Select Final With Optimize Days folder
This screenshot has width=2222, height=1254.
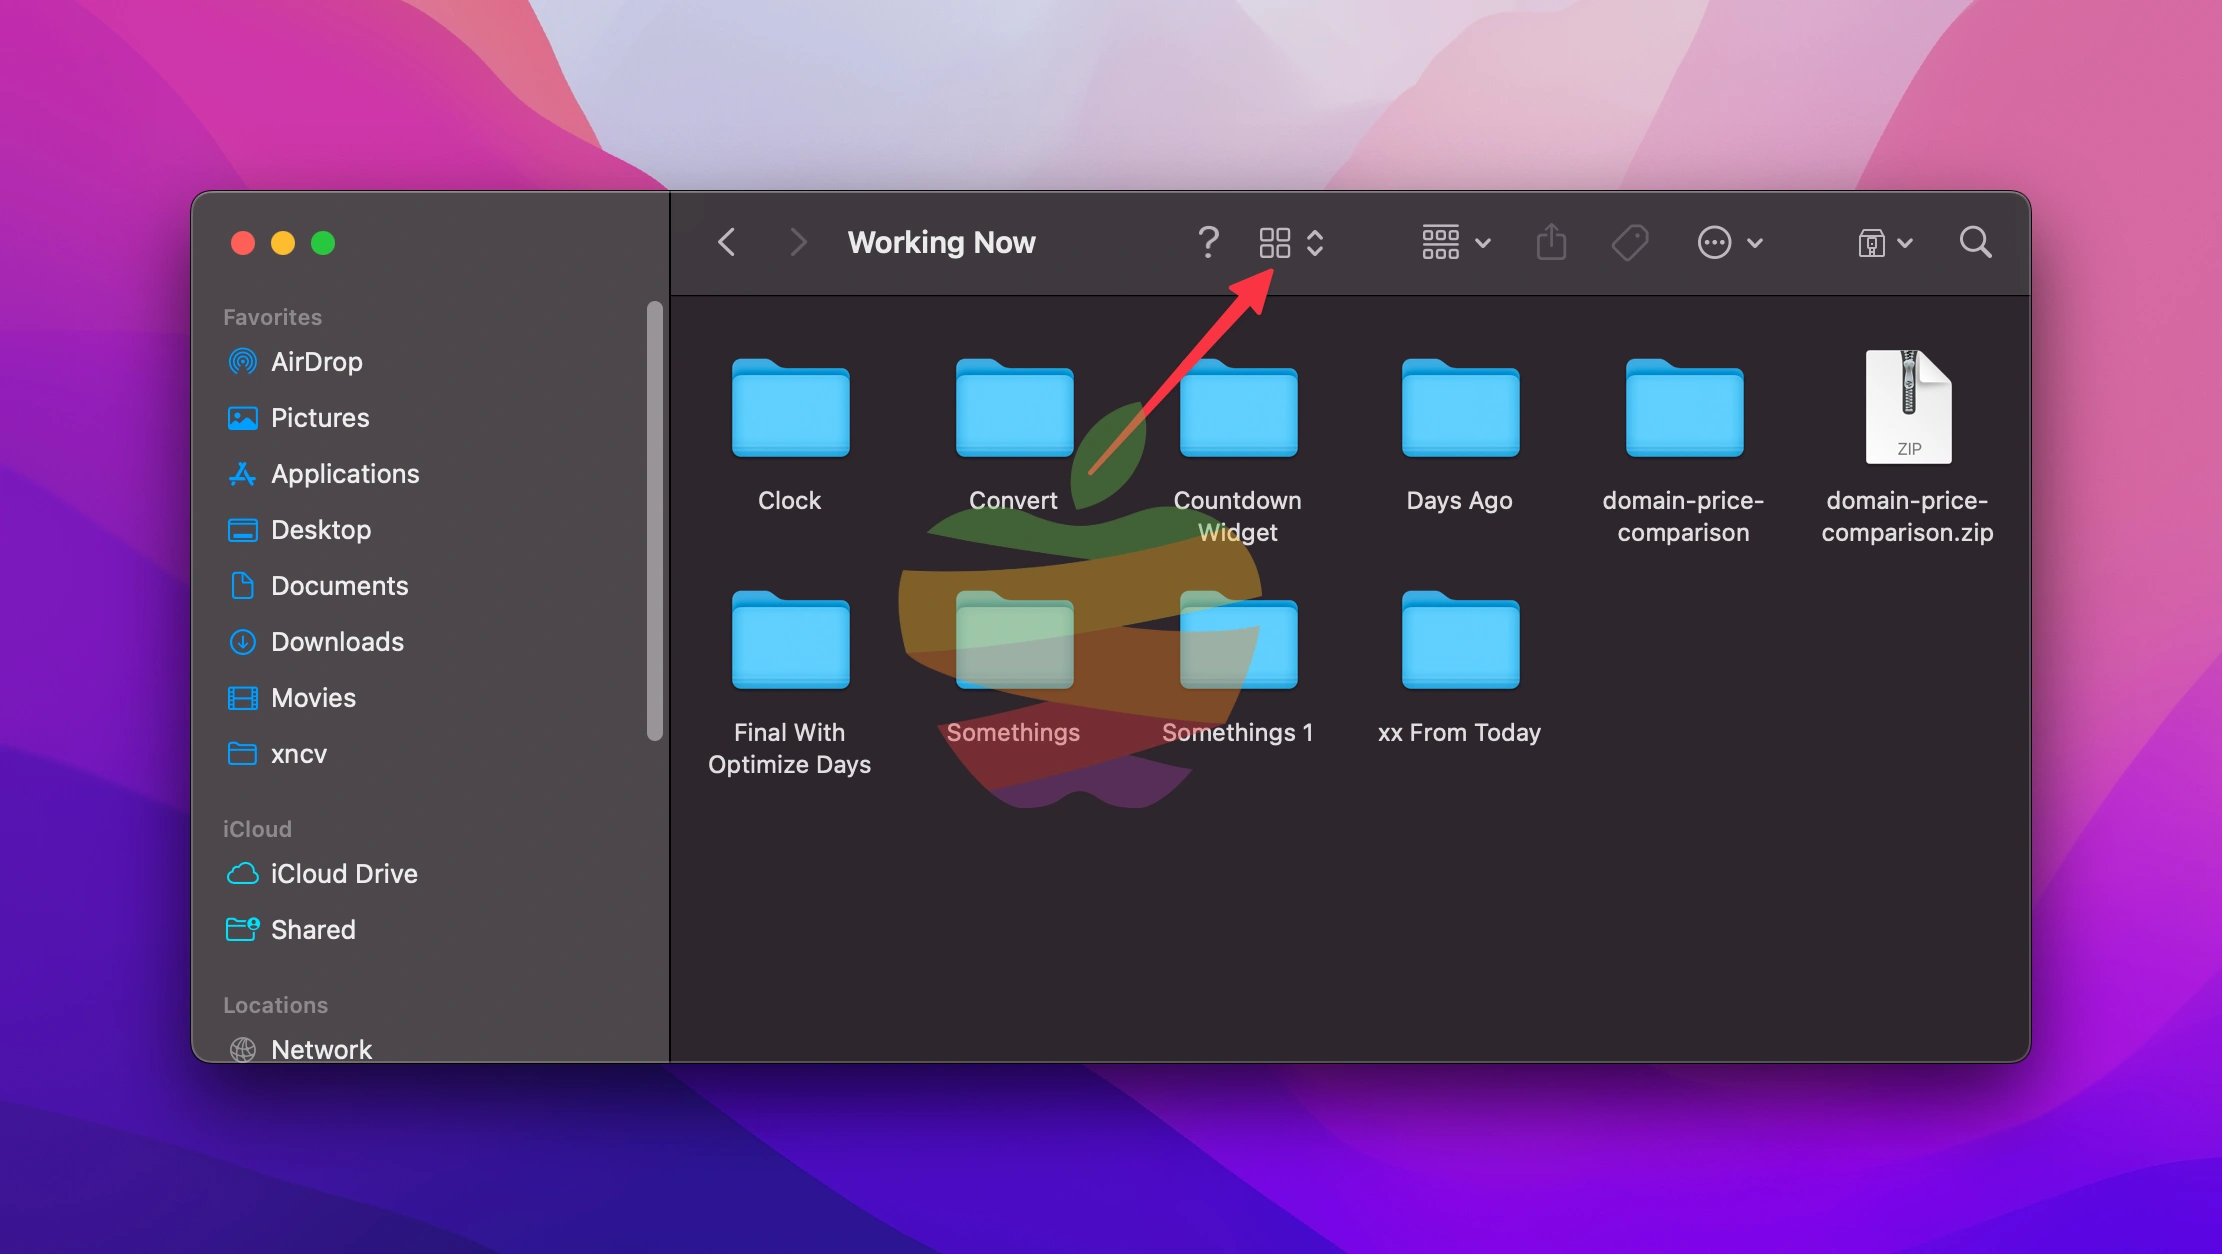click(790, 640)
